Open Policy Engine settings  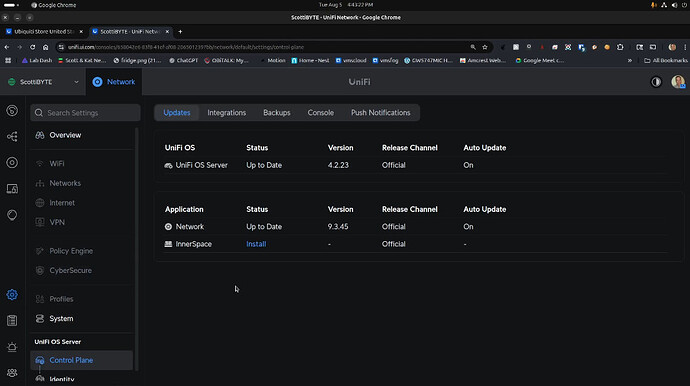pos(71,251)
